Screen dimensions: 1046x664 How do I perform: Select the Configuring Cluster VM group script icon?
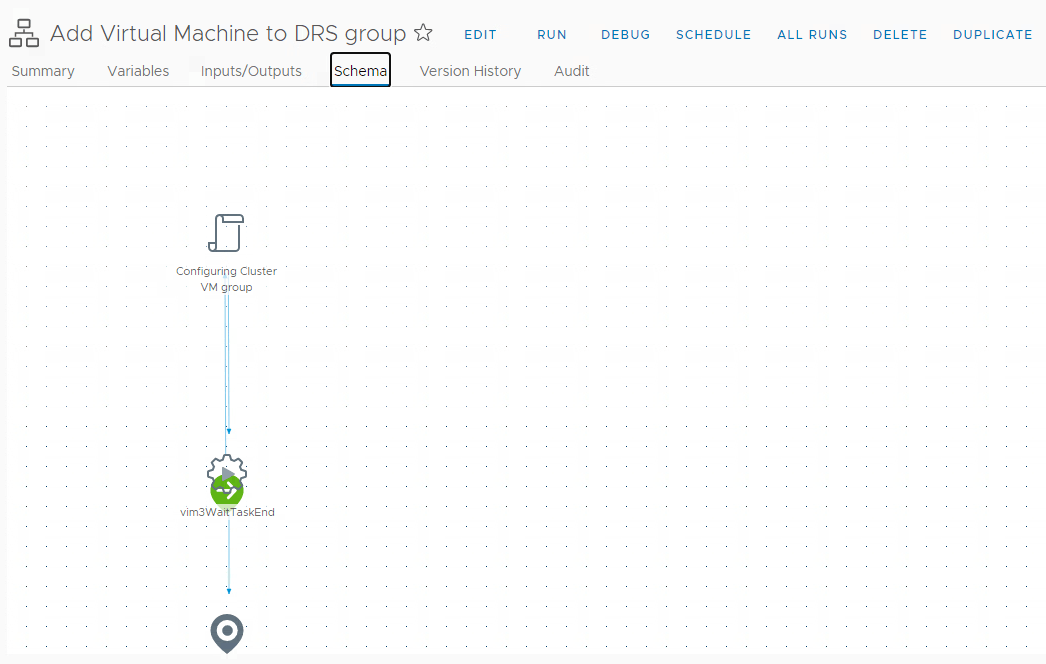226,233
